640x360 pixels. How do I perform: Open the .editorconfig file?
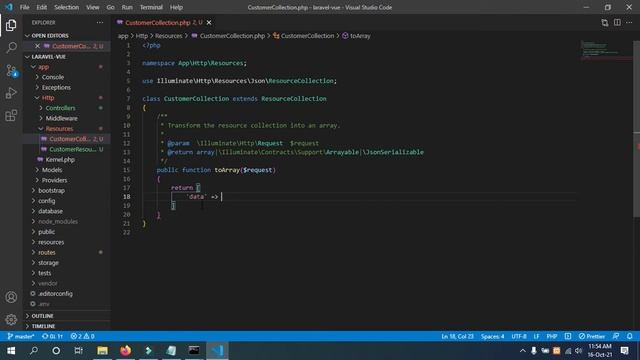[x=67, y=293]
